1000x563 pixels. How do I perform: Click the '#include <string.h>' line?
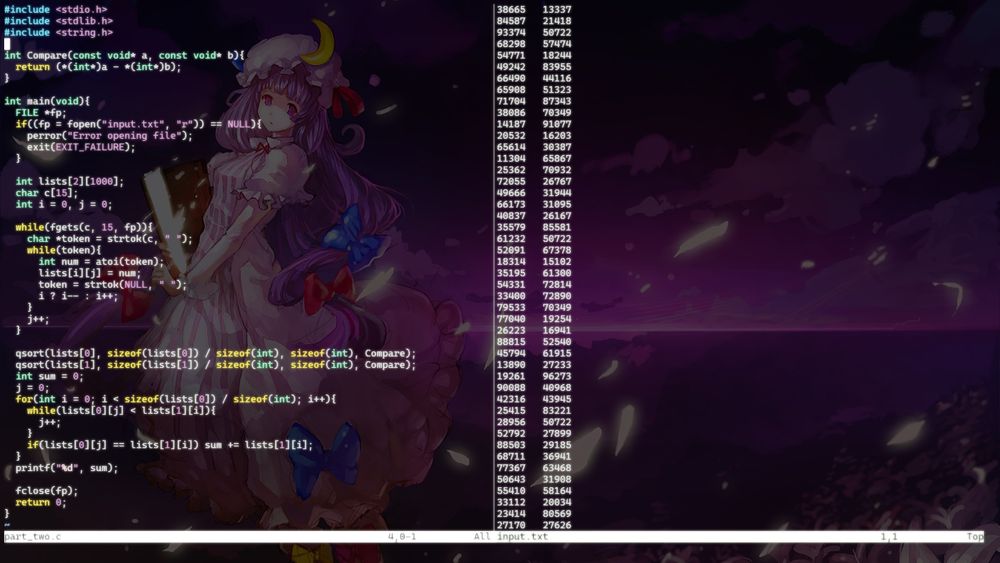pos(59,33)
